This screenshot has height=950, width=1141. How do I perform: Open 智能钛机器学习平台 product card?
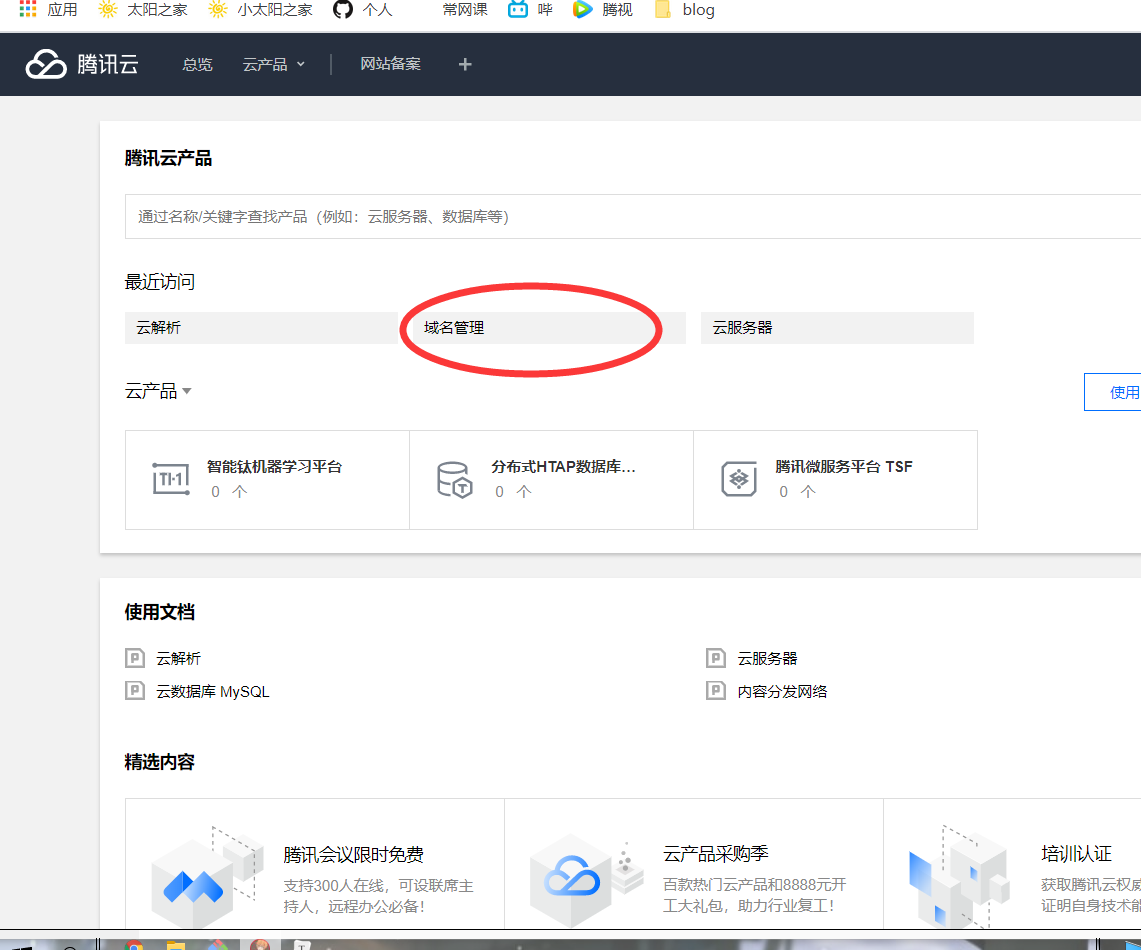pos(267,480)
